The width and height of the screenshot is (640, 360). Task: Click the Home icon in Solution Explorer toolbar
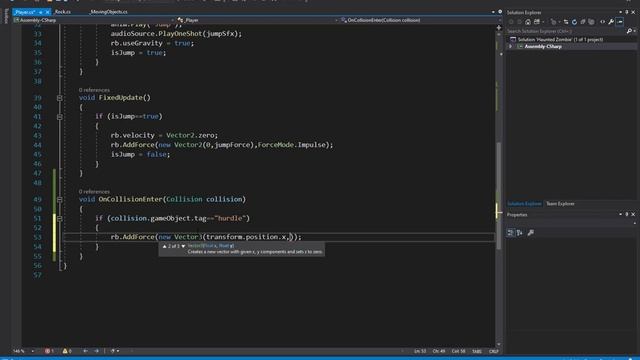pyautogui.click(x=528, y=22)
